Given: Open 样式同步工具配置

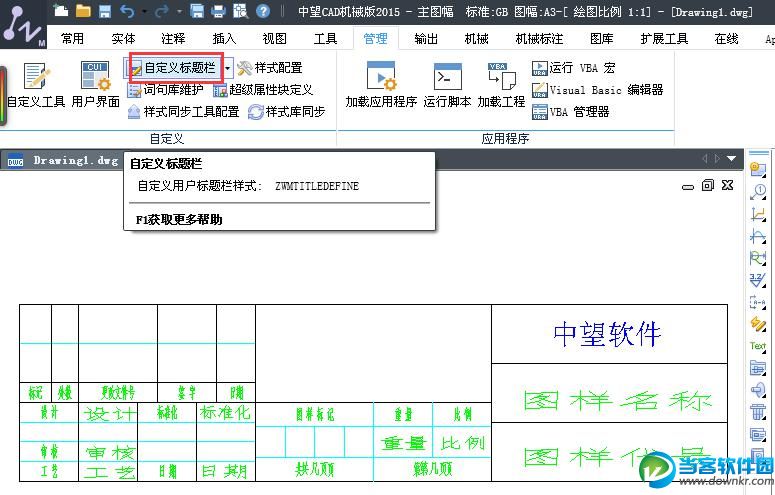Looking at the screenshot, I should tap(183, 112).
